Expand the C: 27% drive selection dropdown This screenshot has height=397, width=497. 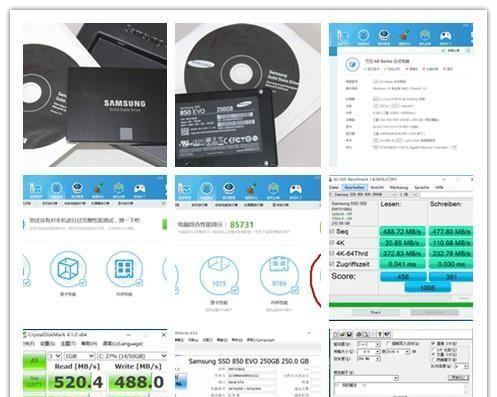tap(132, 356)
